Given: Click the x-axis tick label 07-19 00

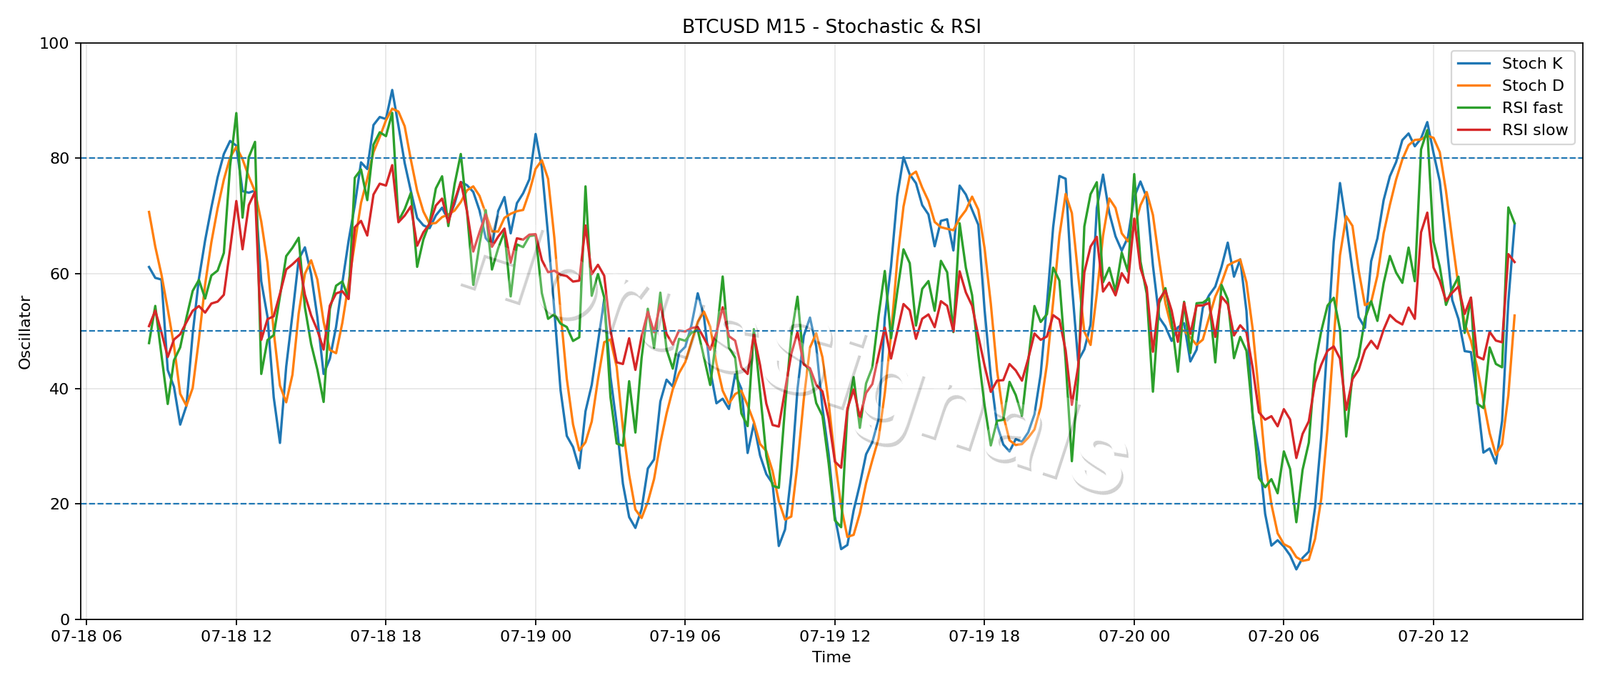Looking at the screenshot, I should (535, 636).
